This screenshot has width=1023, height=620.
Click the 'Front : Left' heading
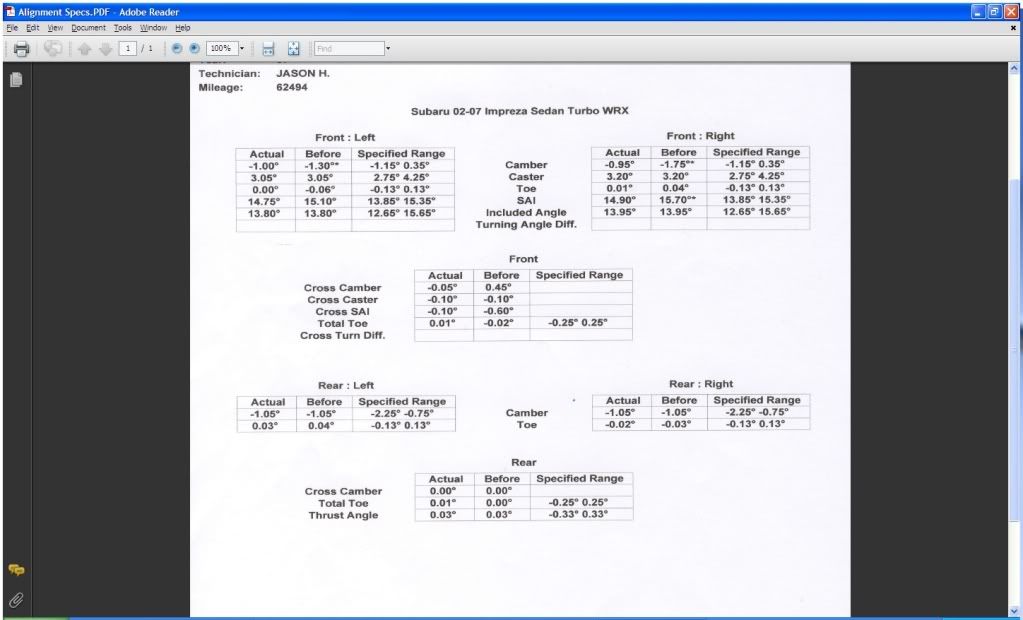point(345,138)
